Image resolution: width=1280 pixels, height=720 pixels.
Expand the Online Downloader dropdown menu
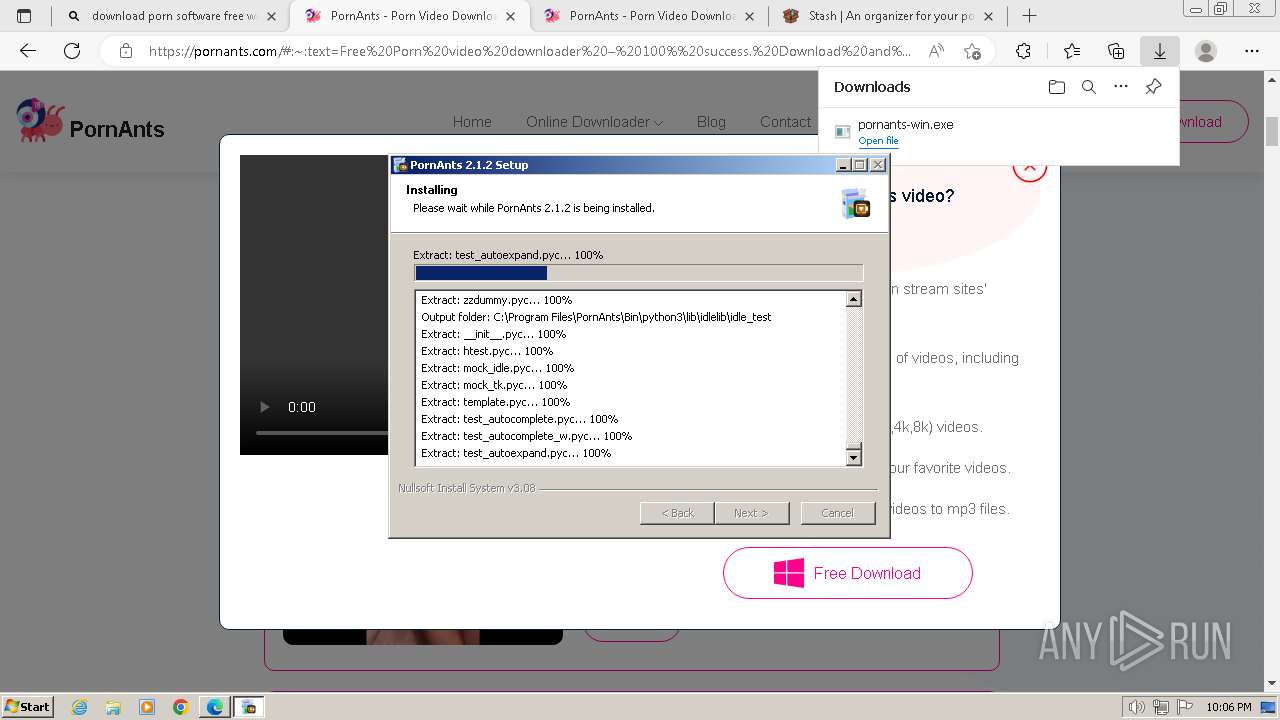tap(594, 122)
